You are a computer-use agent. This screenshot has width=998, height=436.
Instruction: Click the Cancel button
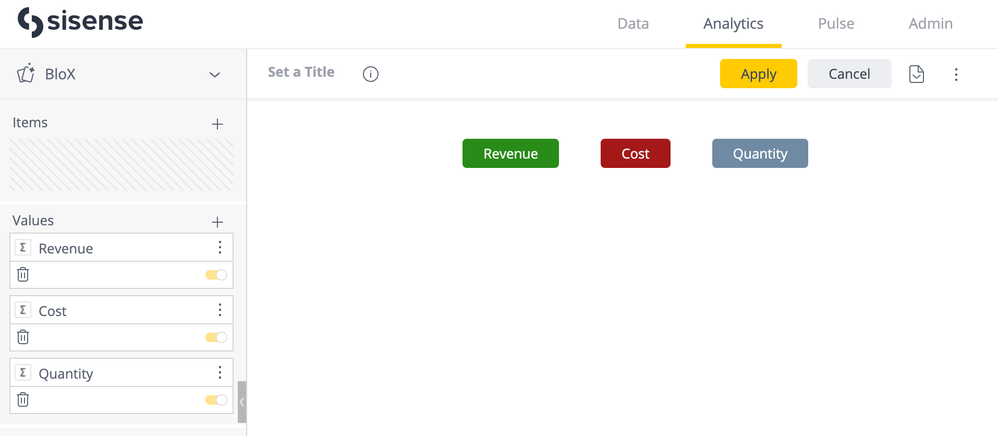(x=849, y=74)
